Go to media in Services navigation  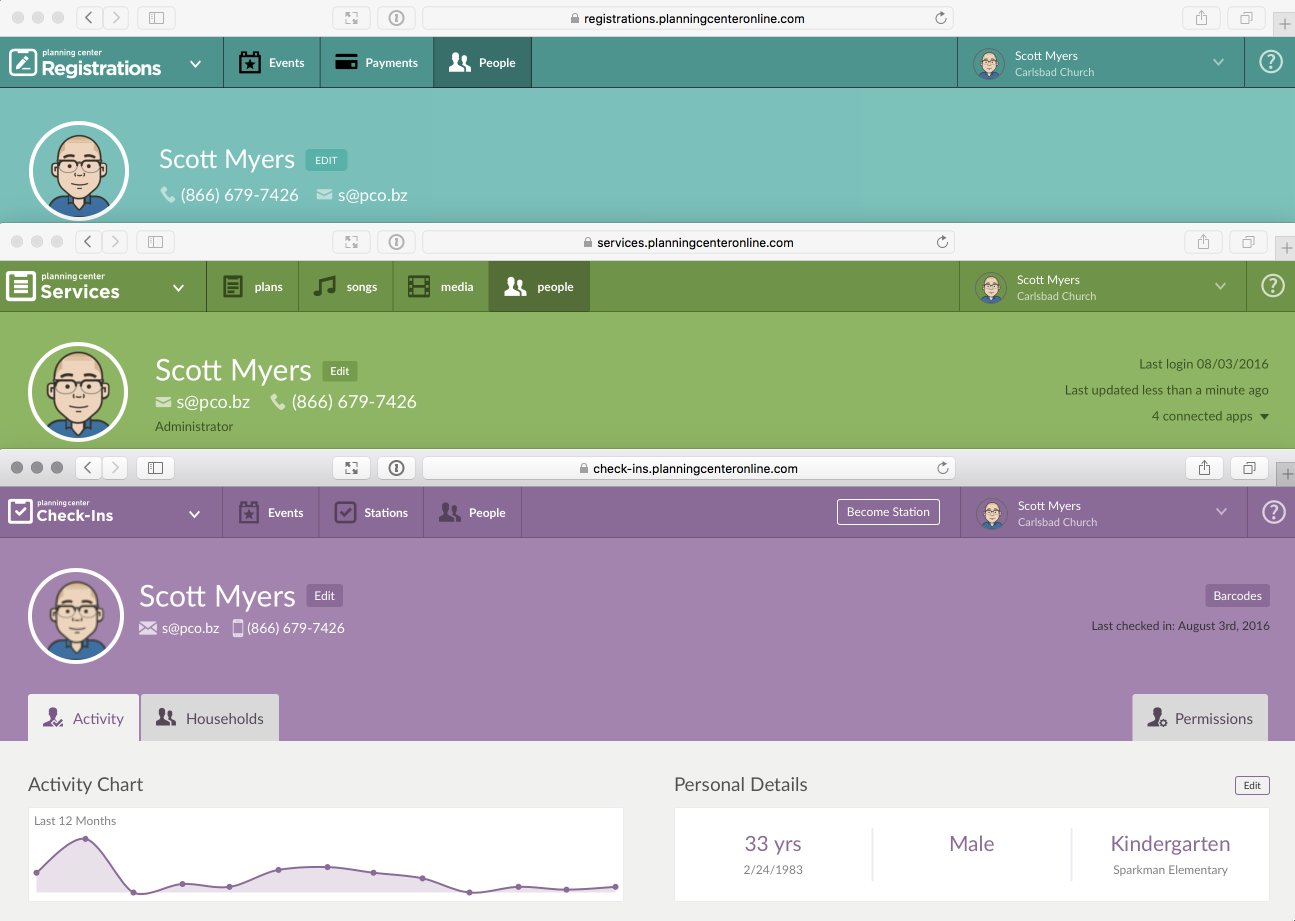coord(441,287)
